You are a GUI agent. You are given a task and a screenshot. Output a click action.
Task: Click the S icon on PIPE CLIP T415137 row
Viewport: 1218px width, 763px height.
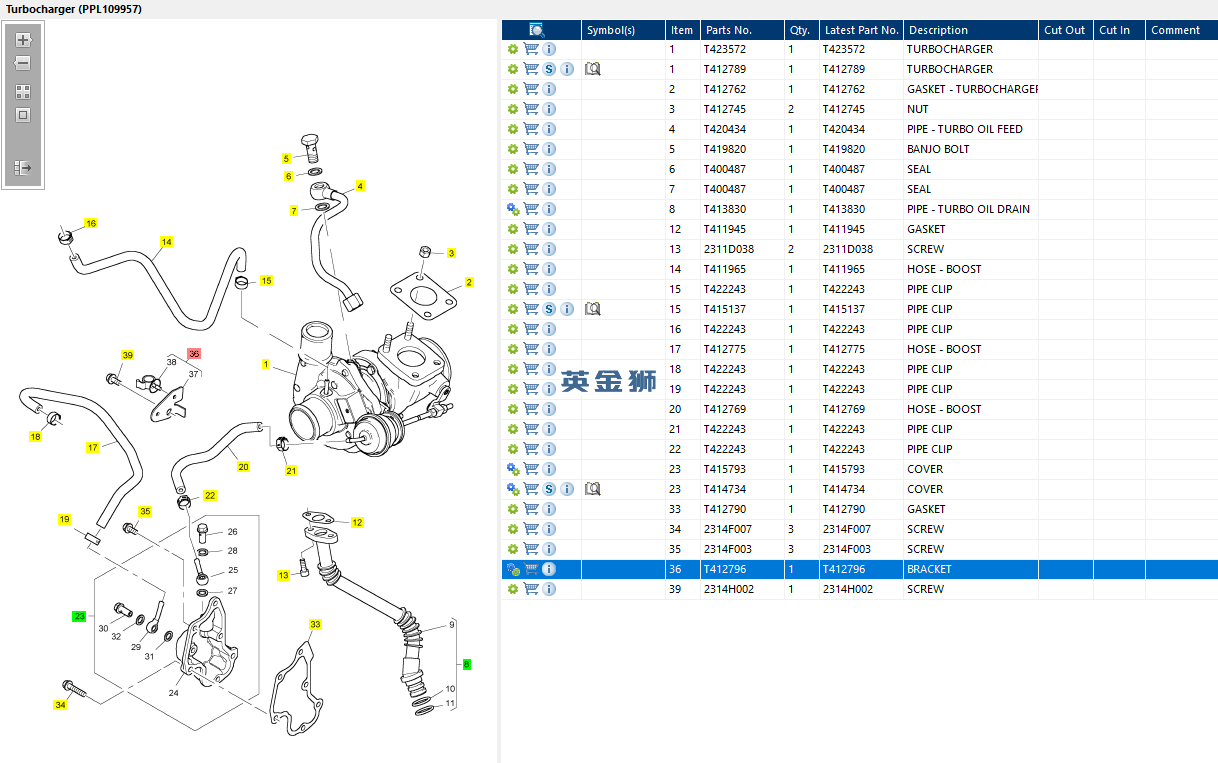(x=549, y=309)
